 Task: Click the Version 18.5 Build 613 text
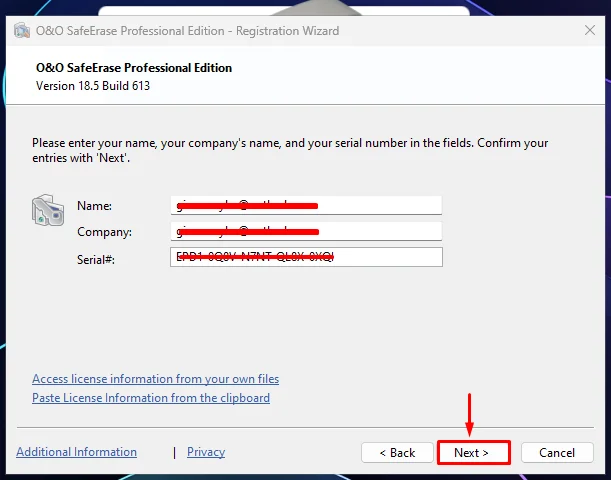[x=93, y=86]
